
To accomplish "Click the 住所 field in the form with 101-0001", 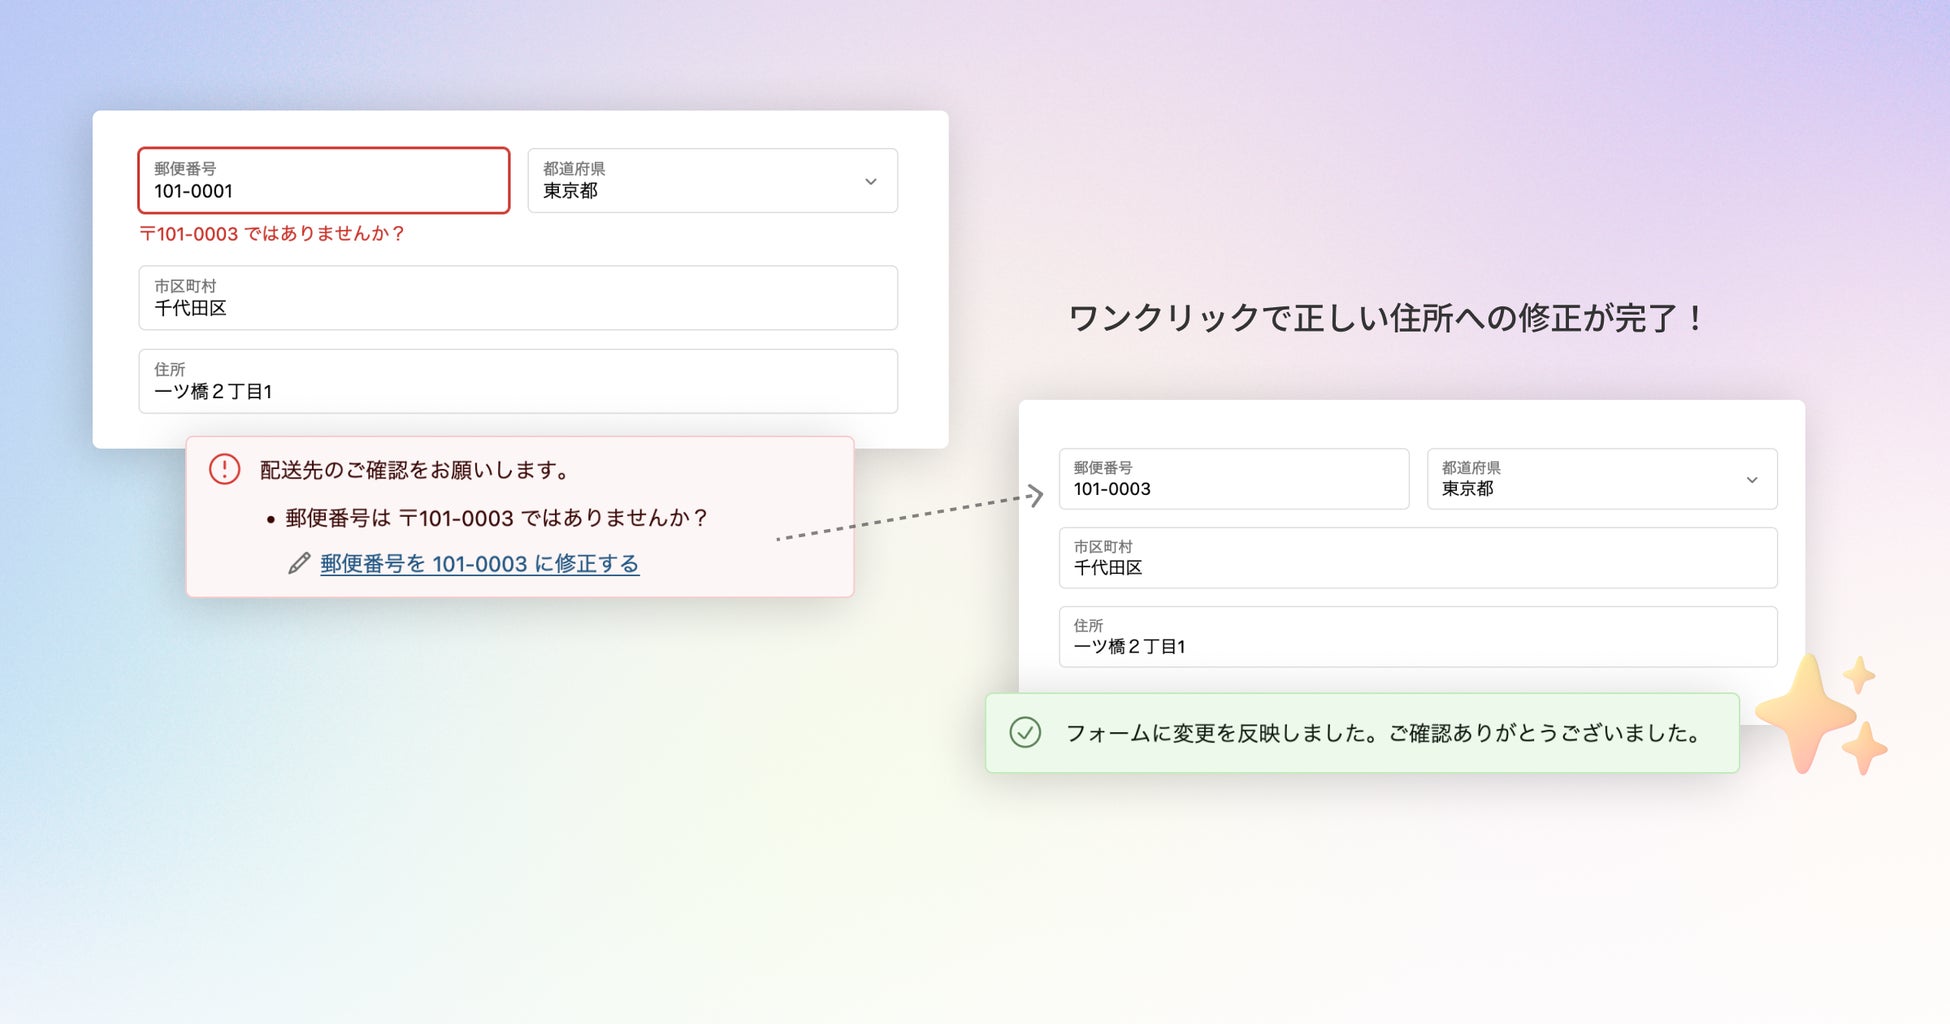I will tap(518, 381).
